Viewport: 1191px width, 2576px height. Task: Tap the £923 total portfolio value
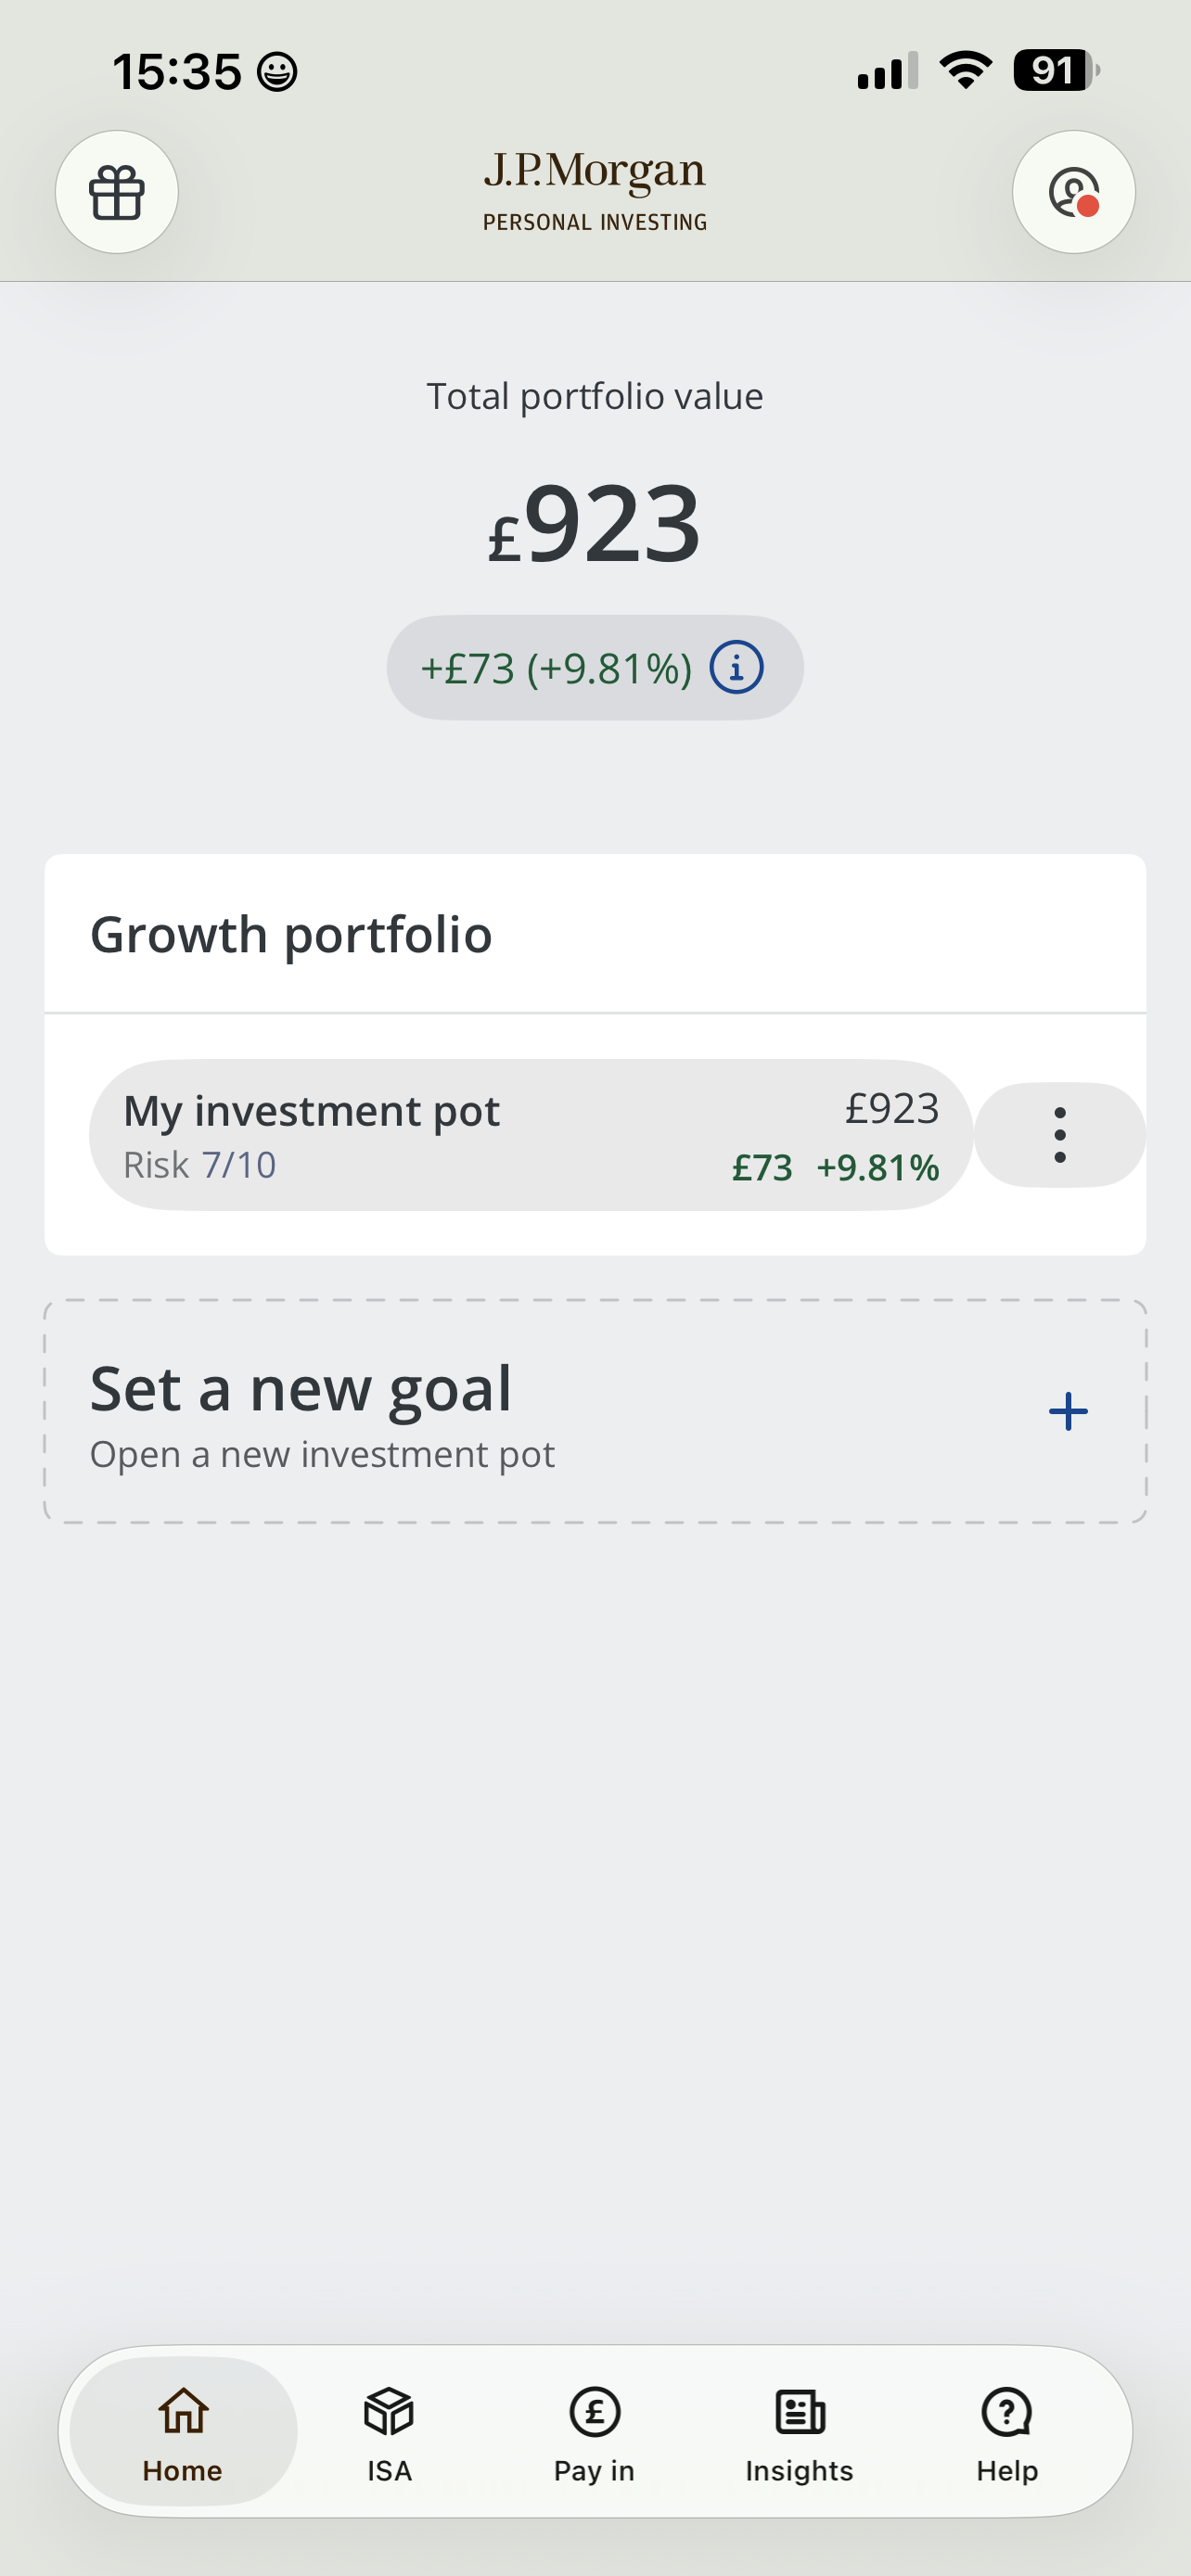point(595,524)
